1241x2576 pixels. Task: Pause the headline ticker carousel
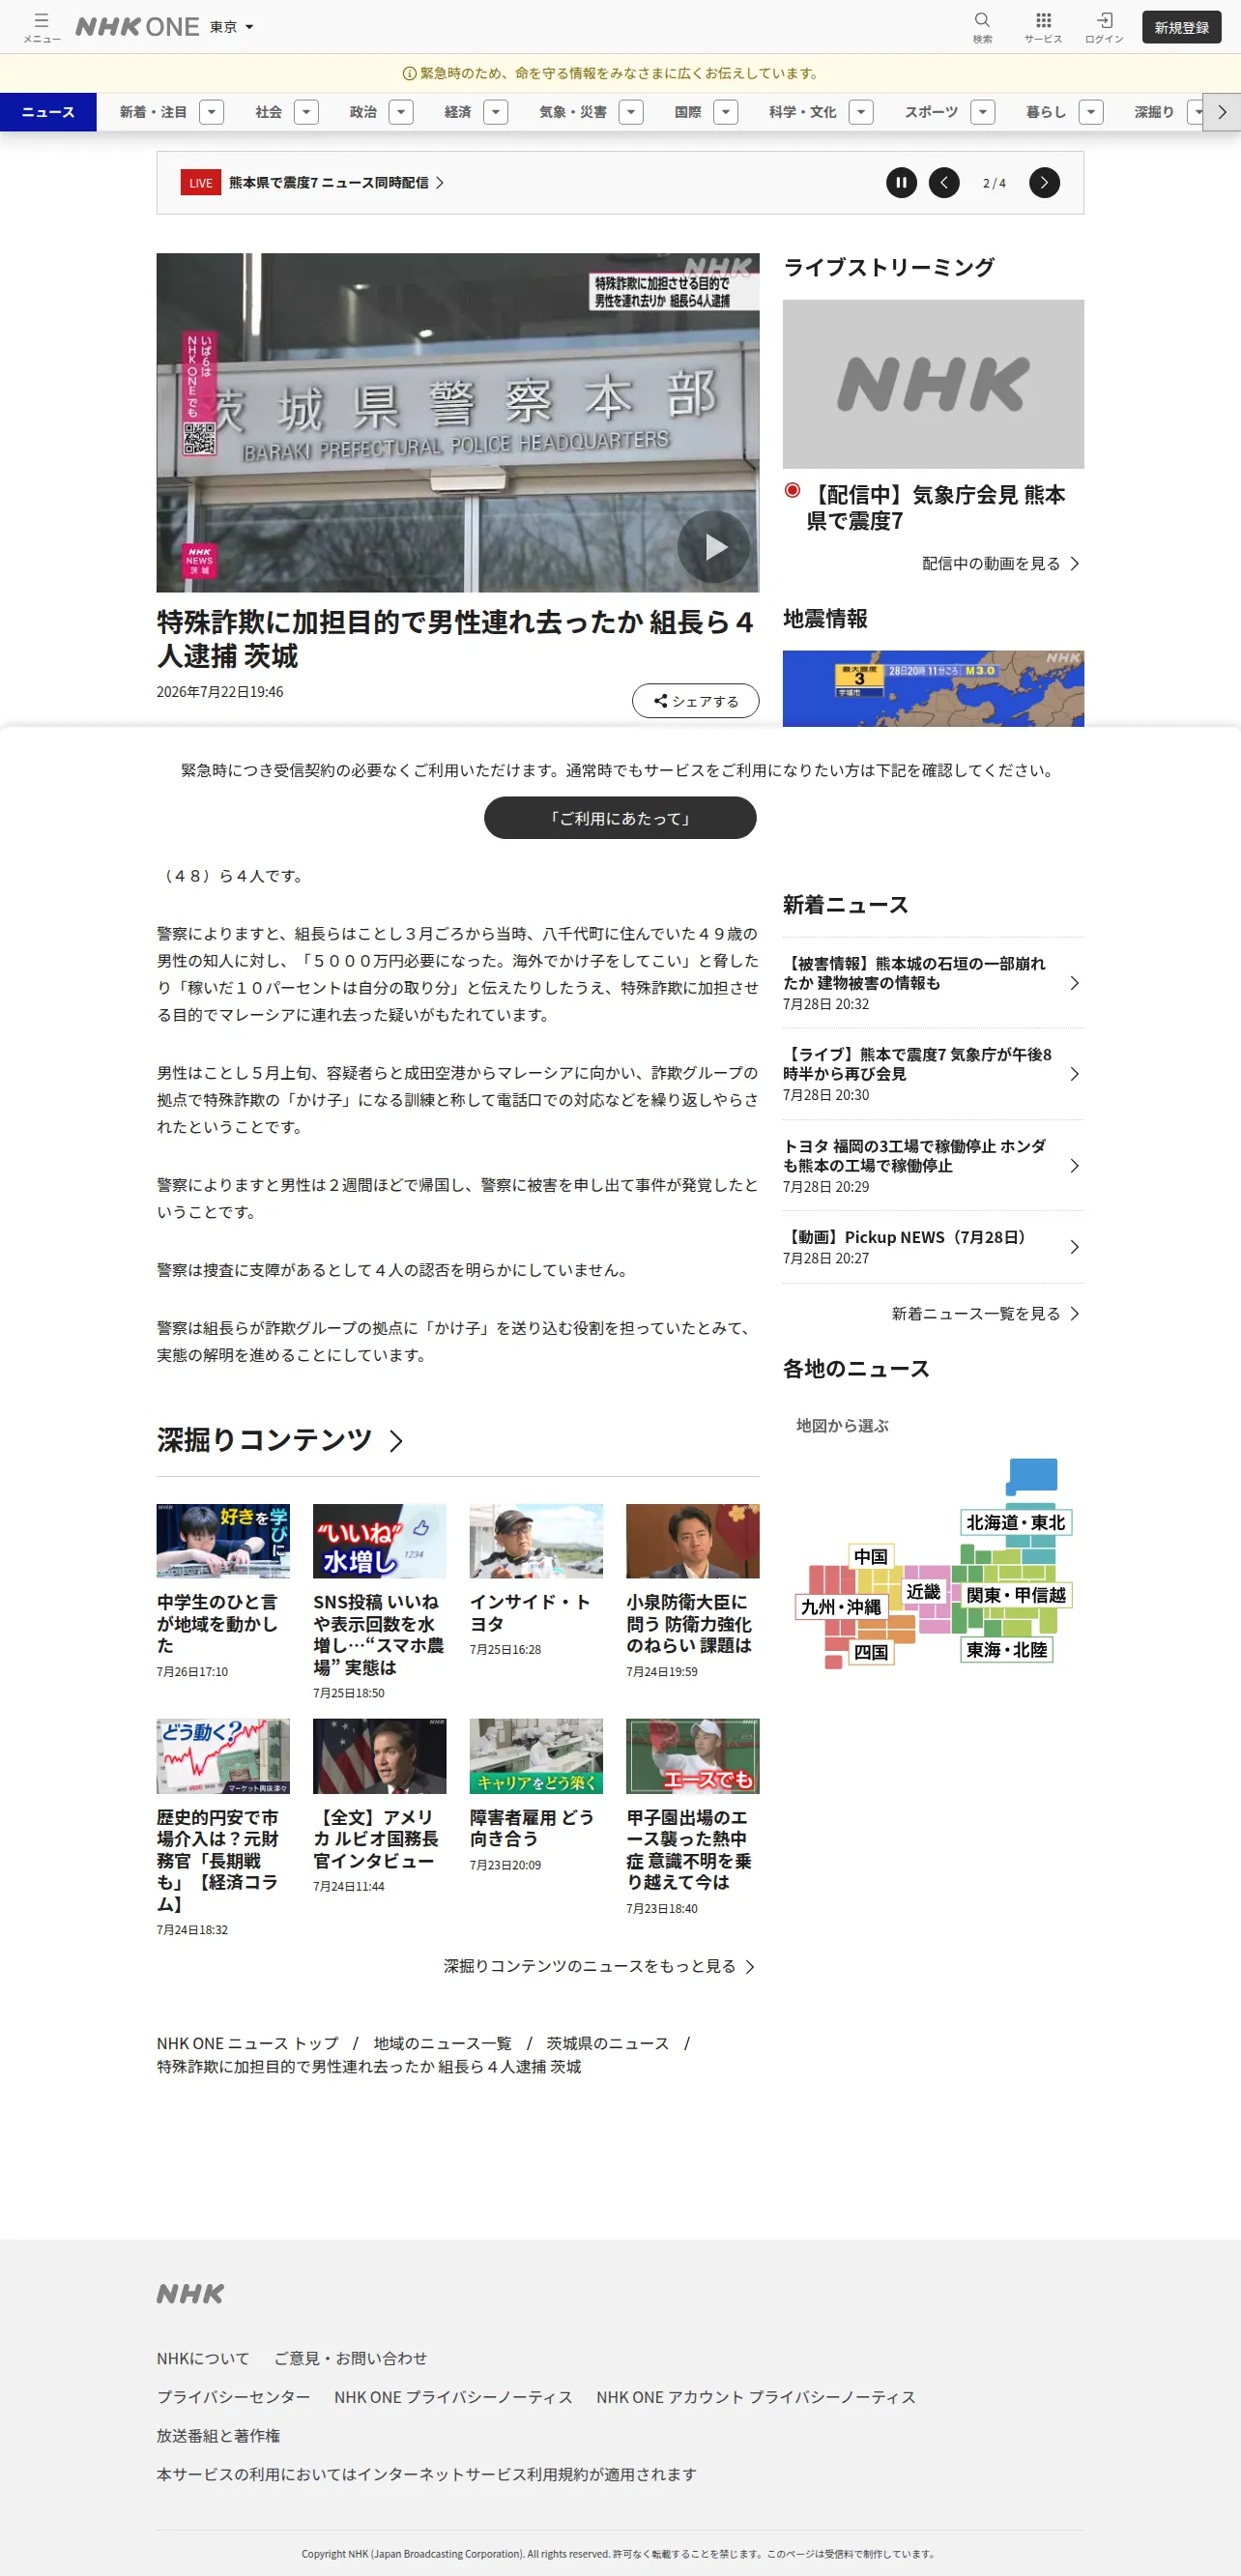[x=901, y=183]
